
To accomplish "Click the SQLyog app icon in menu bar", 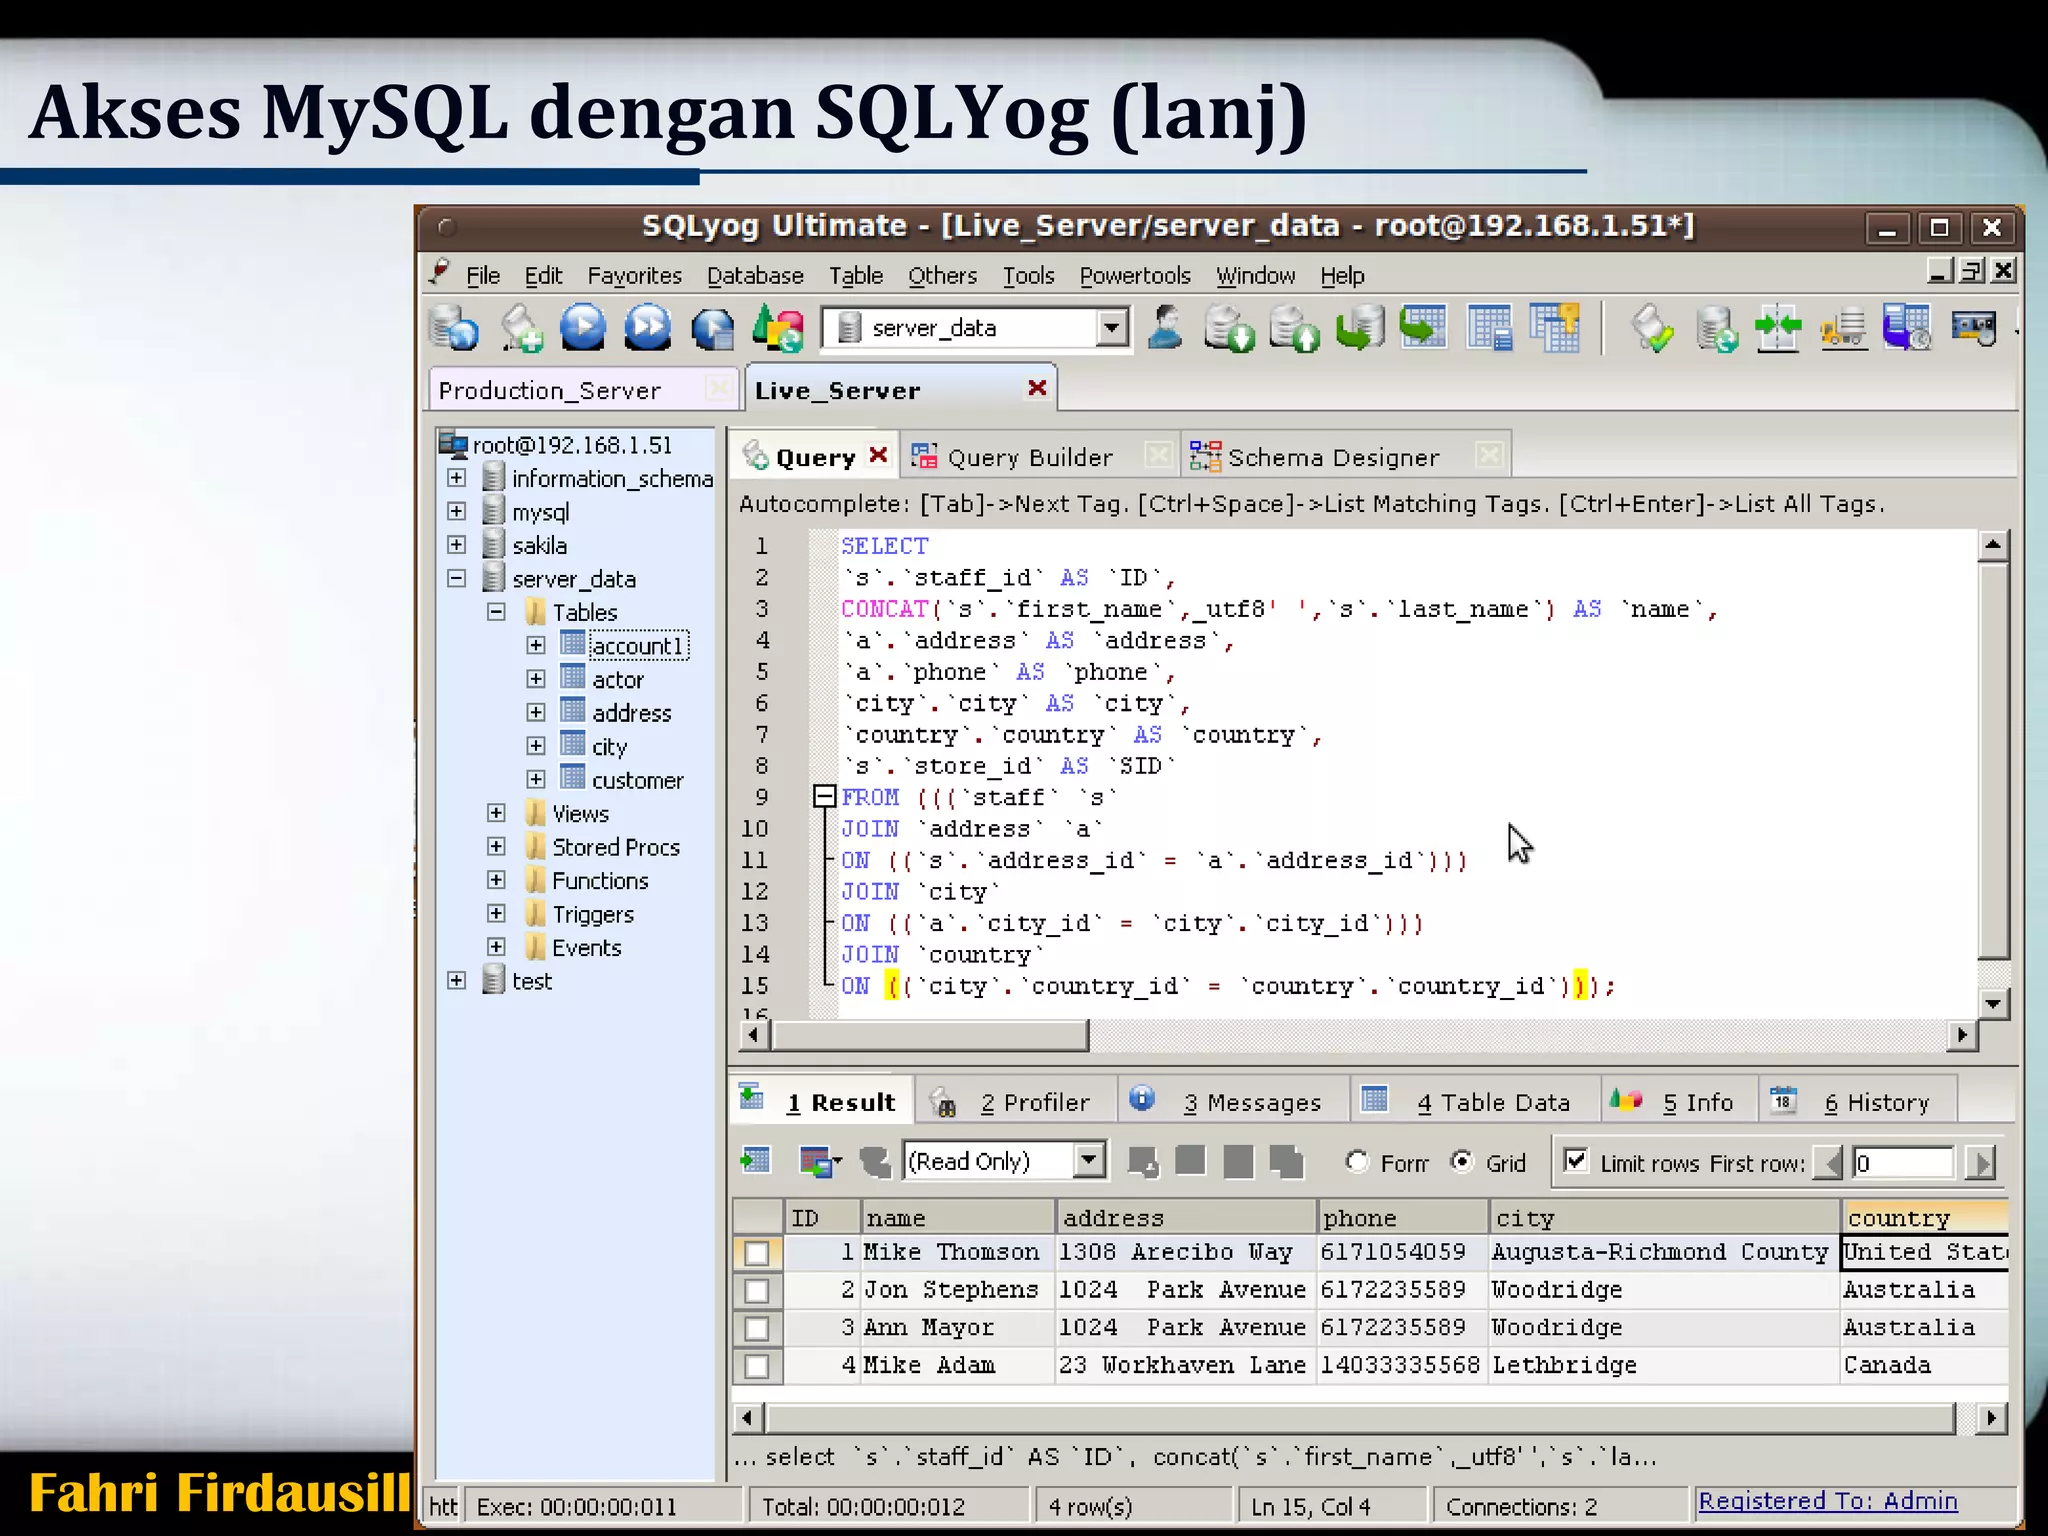I will pyautogui.click(x=441, y=273).
